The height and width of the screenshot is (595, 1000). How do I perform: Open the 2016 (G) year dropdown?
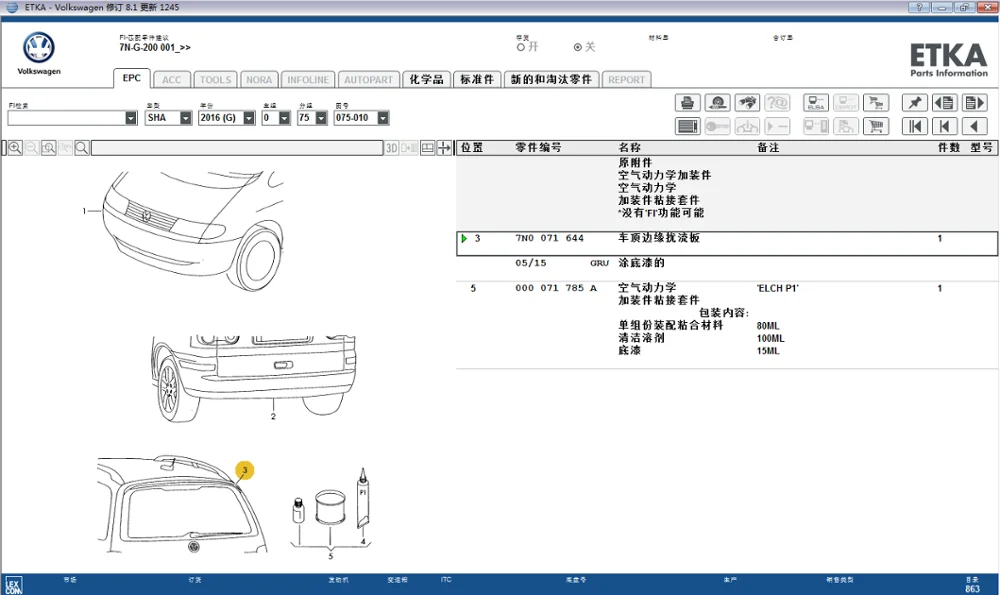[249, 118]
